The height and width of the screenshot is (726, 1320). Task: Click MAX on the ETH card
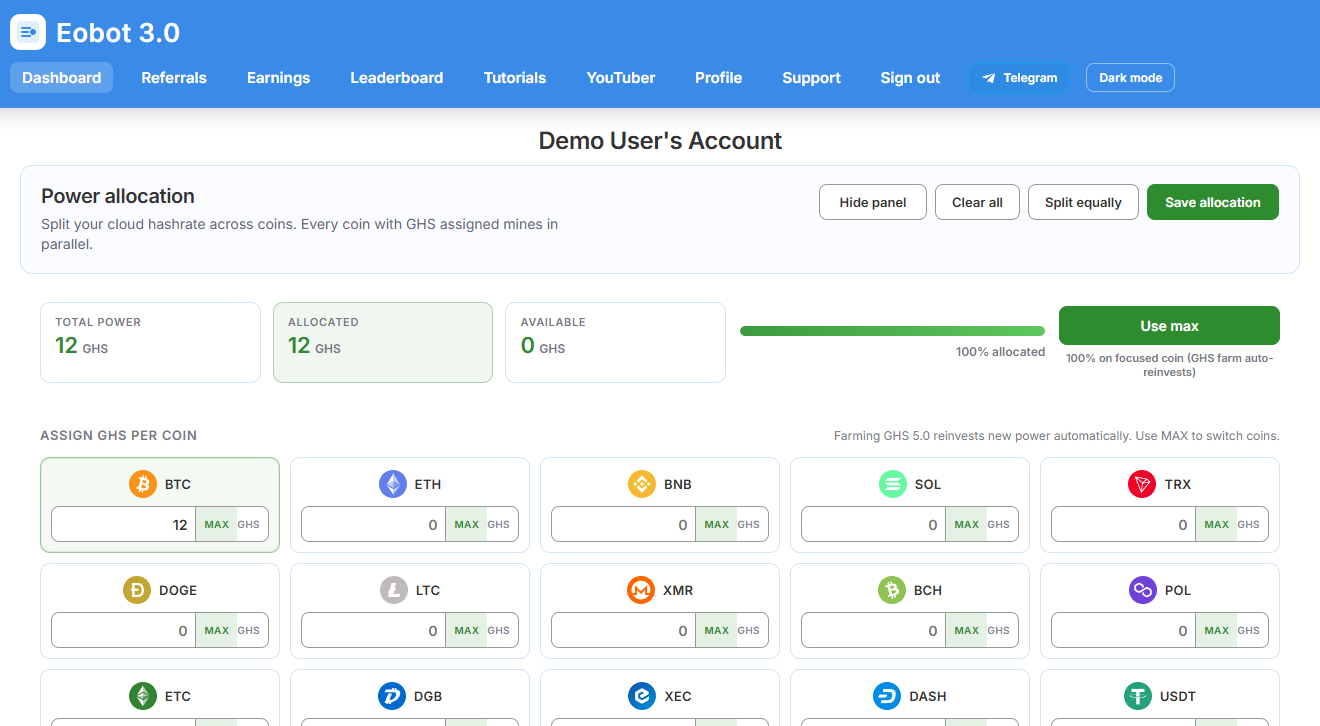pos(466,524)
